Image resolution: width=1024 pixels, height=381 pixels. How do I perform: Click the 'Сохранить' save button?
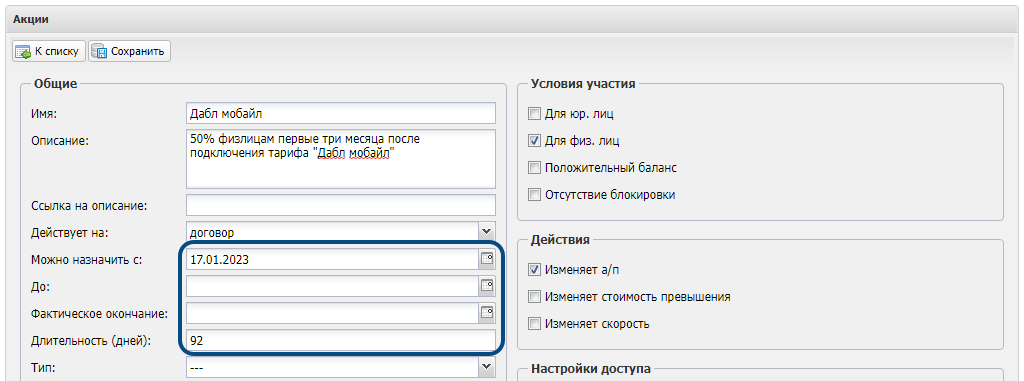pyautogui.click(x=129, y=51)
